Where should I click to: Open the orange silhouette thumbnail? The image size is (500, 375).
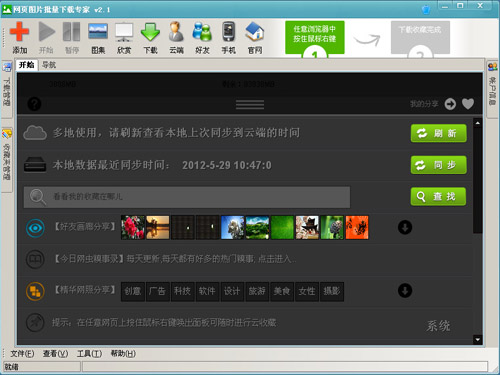click(357, 227)
